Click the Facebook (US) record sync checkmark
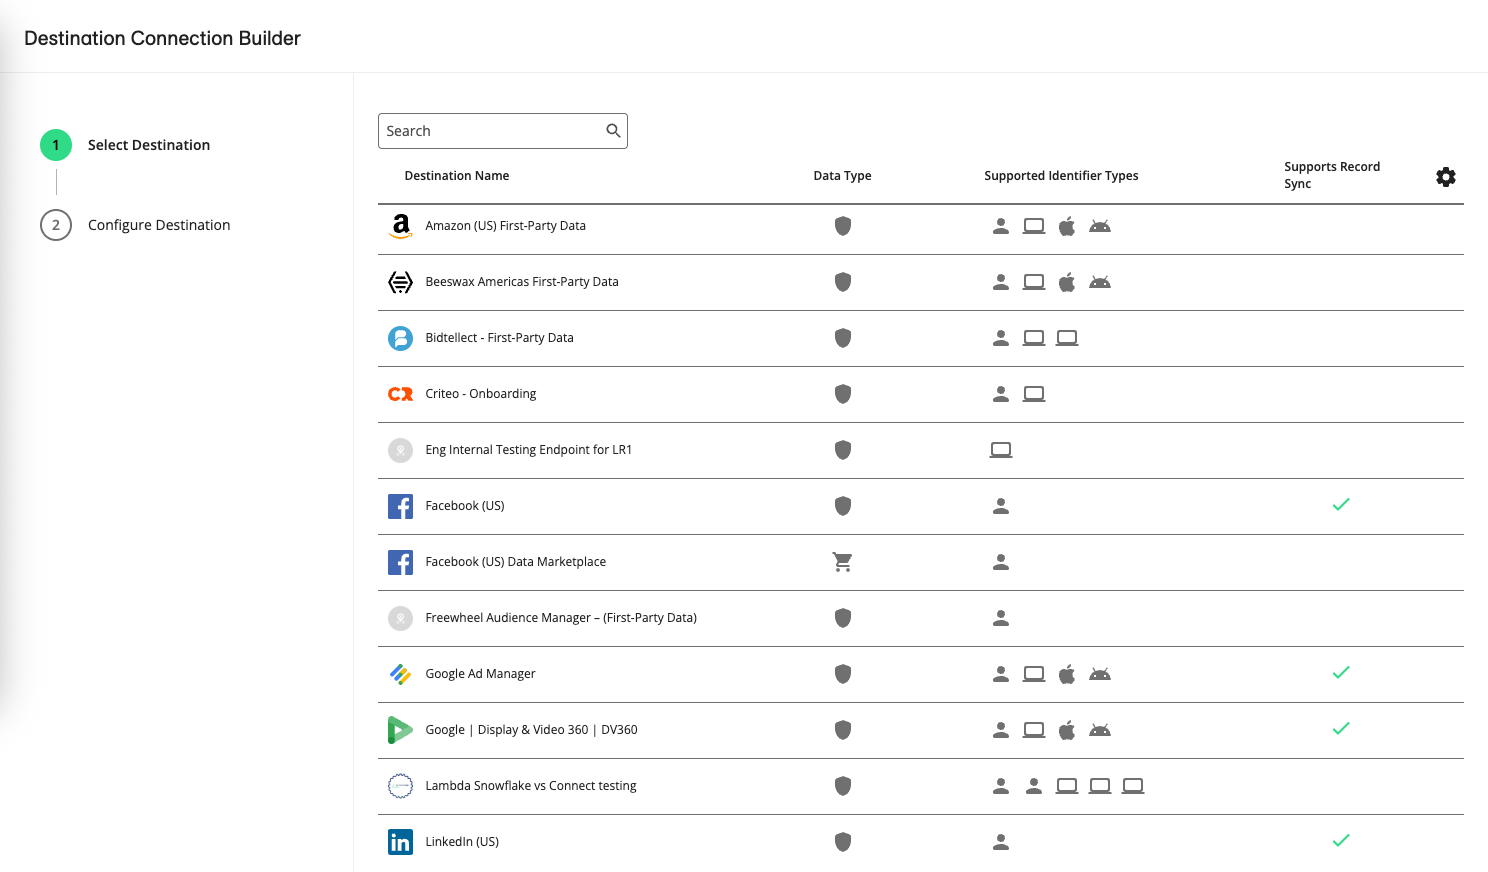 coord(1341,505)
